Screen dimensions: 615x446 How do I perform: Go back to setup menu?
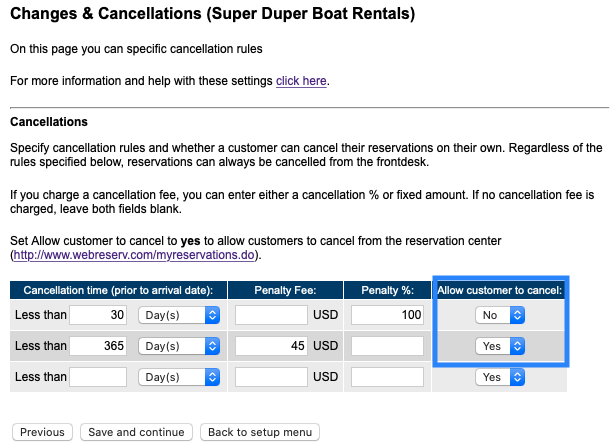[260, 432]
